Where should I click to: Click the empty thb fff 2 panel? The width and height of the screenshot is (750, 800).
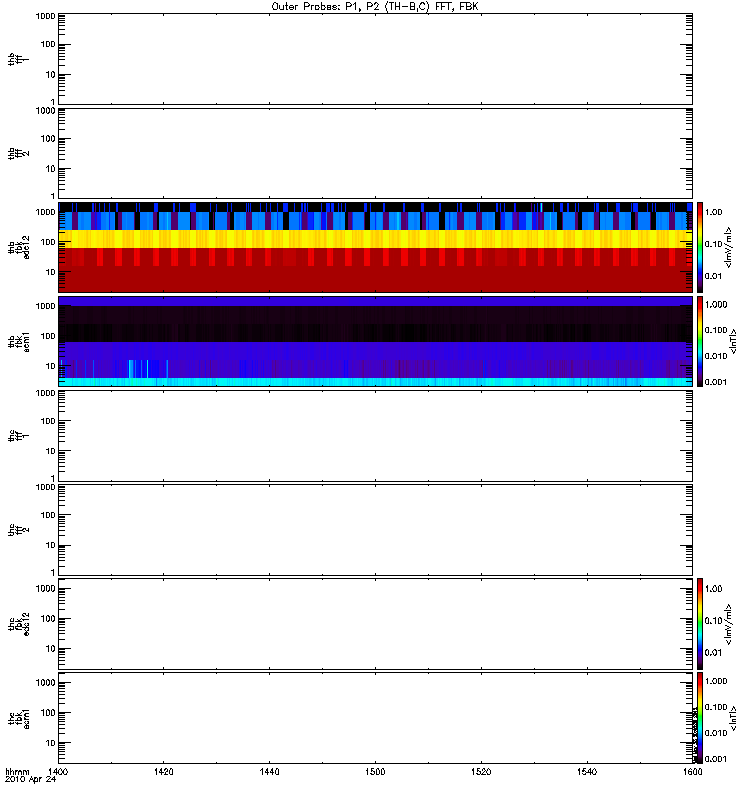click(x=375, y=153)
